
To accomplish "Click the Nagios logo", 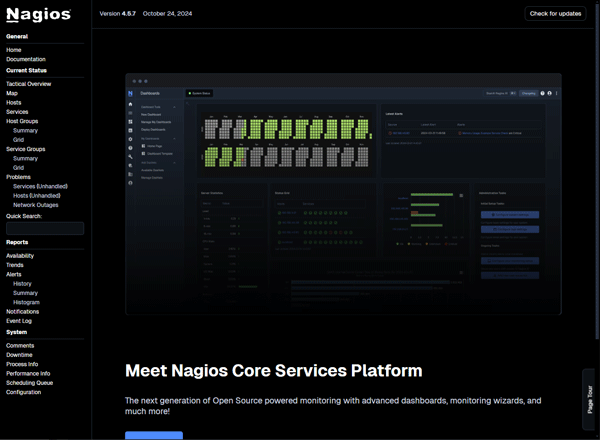I will coord(38,15).
